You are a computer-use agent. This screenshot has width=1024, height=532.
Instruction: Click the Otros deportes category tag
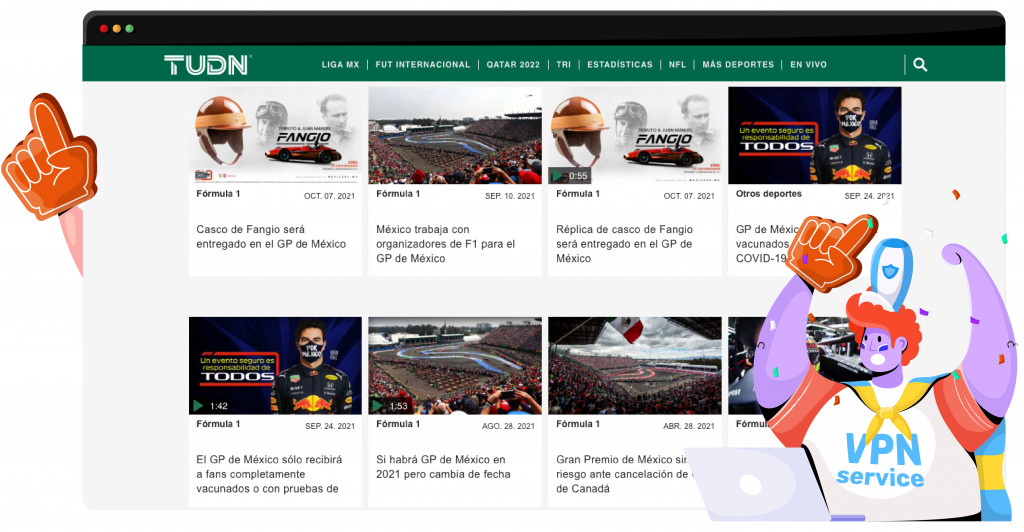click(769, 194)
